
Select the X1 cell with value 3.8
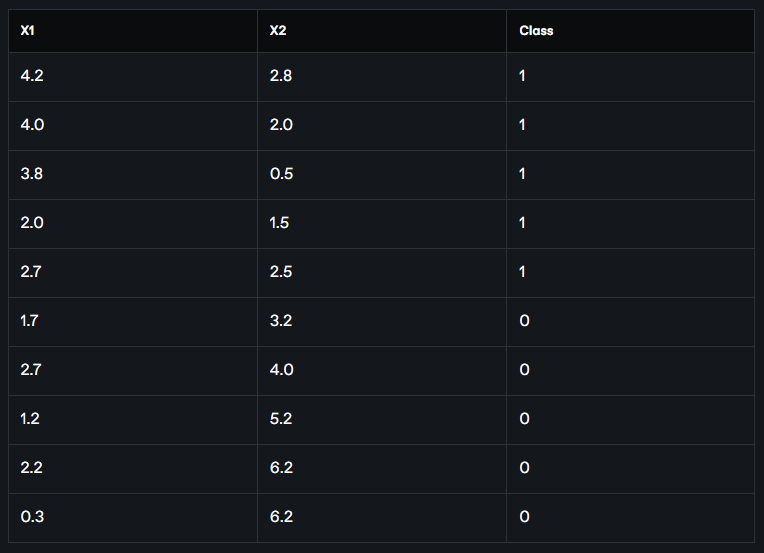(32, 174)
